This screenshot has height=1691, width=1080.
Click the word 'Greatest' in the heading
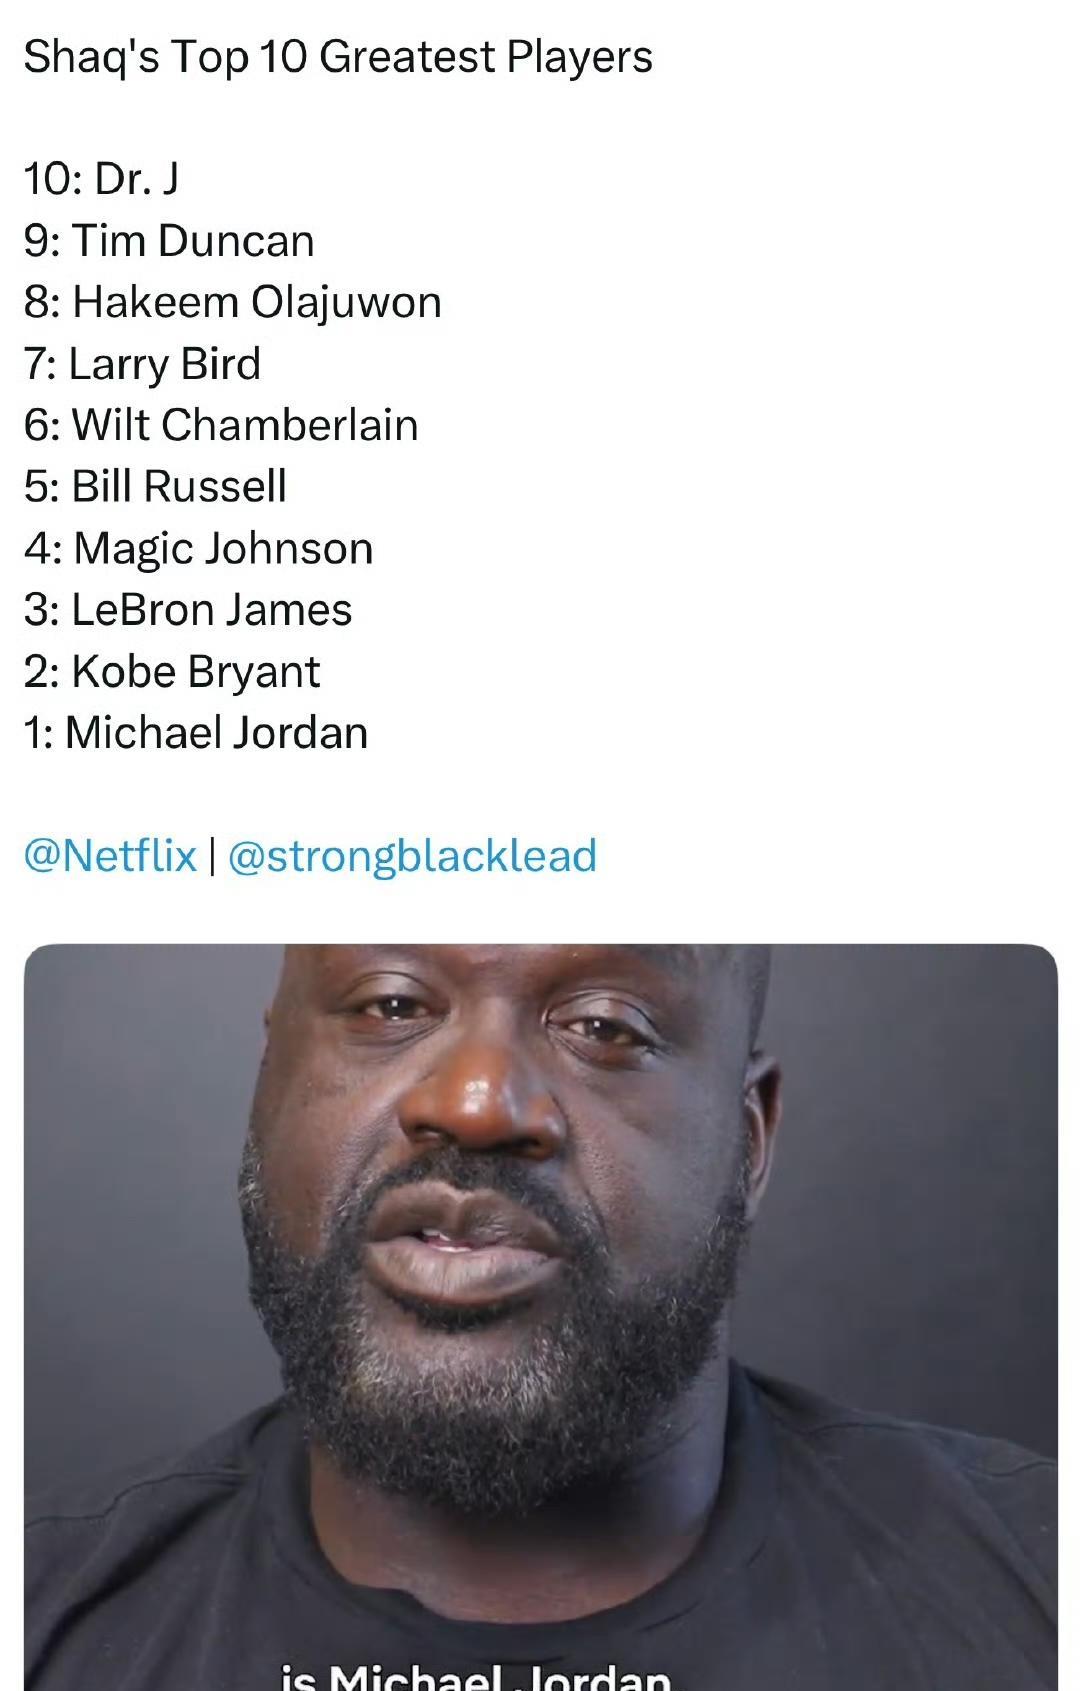(x=408, y=57)
